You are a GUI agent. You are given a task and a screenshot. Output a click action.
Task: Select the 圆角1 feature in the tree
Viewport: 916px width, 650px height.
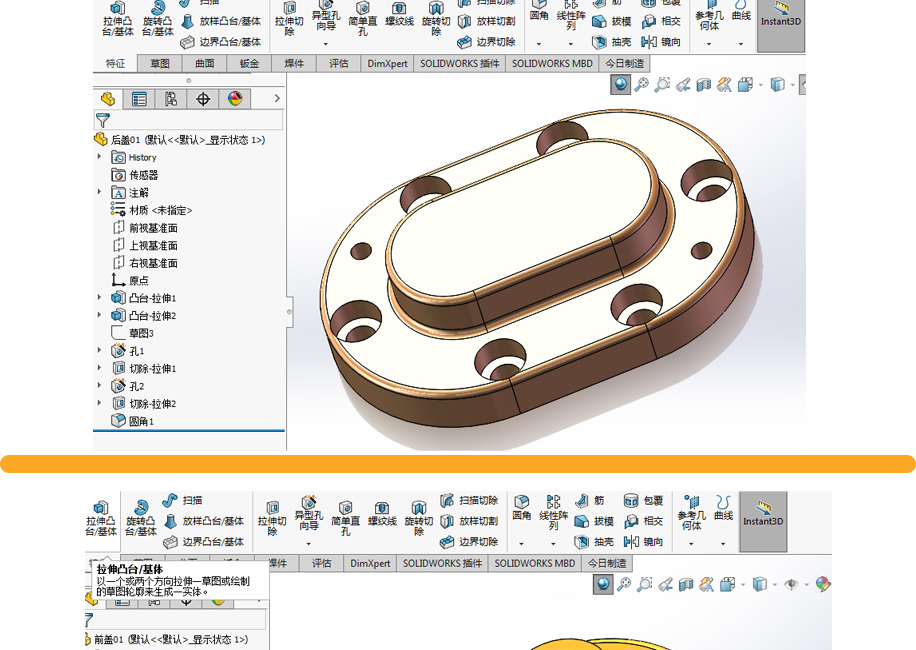133,421
